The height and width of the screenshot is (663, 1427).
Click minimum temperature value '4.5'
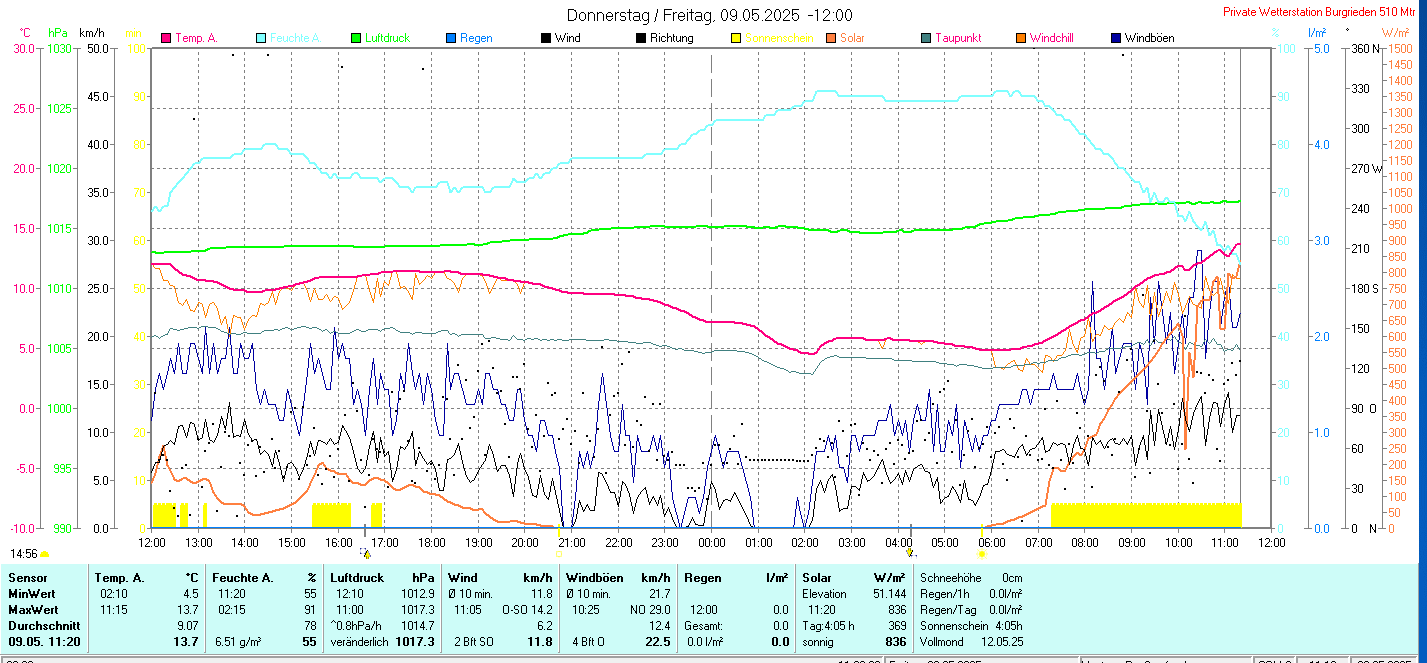tap(190, 594)
